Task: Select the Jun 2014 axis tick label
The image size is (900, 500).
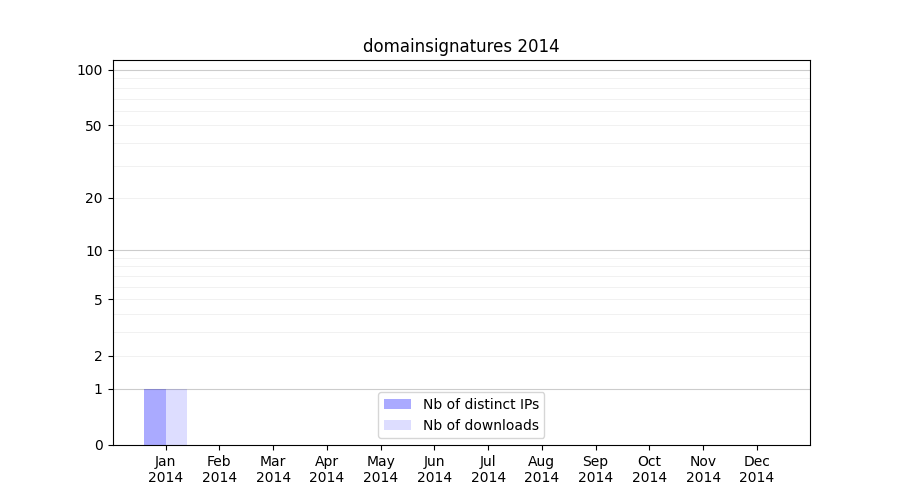Action: pos(434,469)
